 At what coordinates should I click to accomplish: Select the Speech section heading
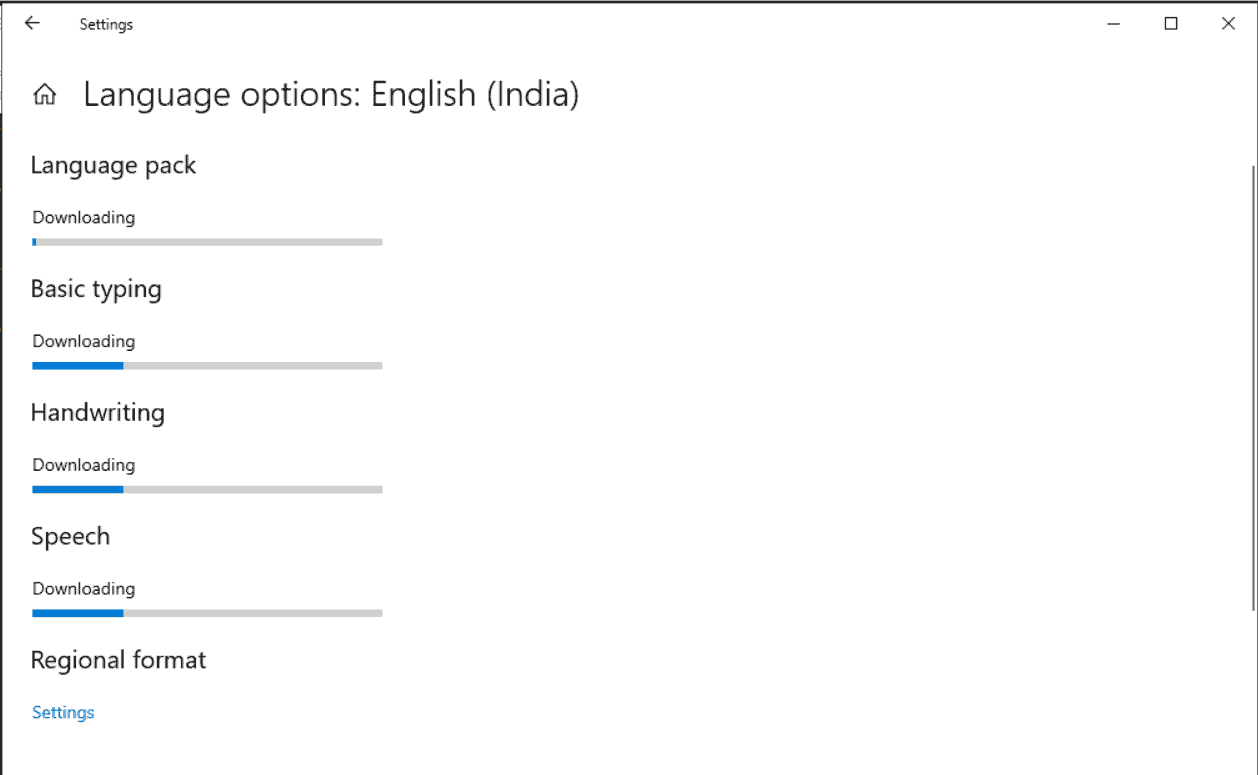point(70,536)
